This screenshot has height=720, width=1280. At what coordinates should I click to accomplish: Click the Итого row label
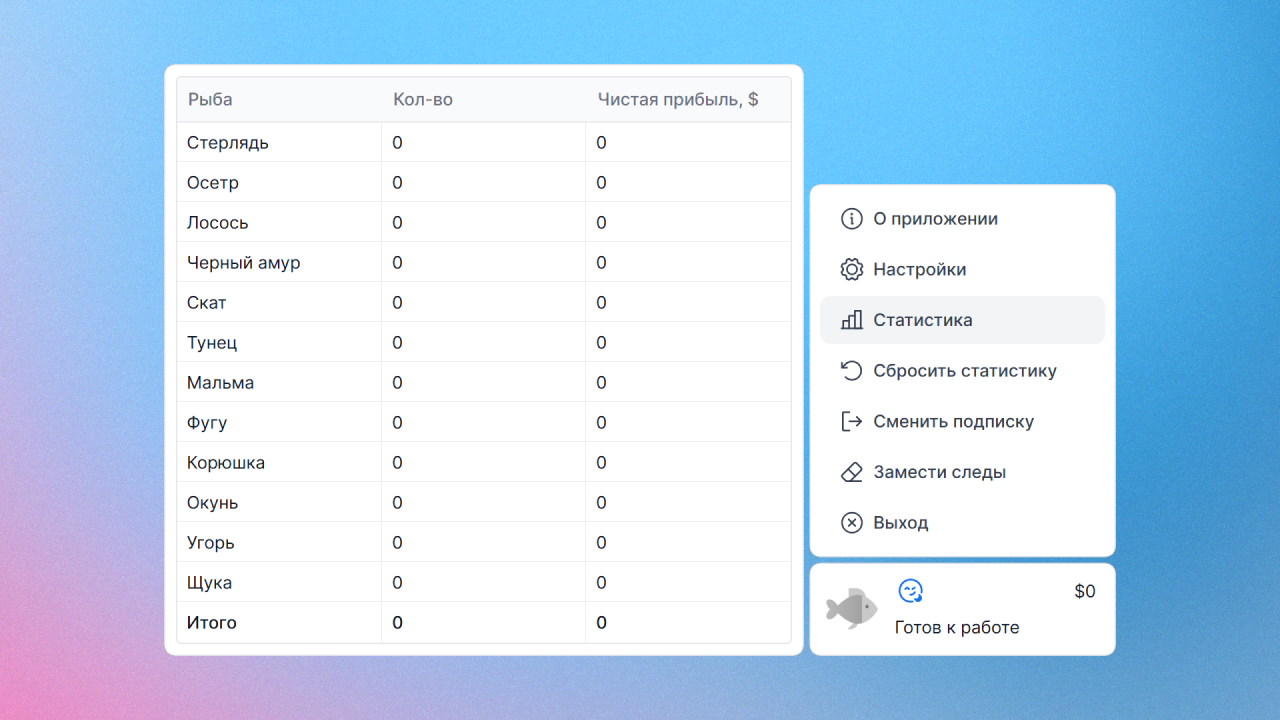pyautogui.click(x=212, y=623)
